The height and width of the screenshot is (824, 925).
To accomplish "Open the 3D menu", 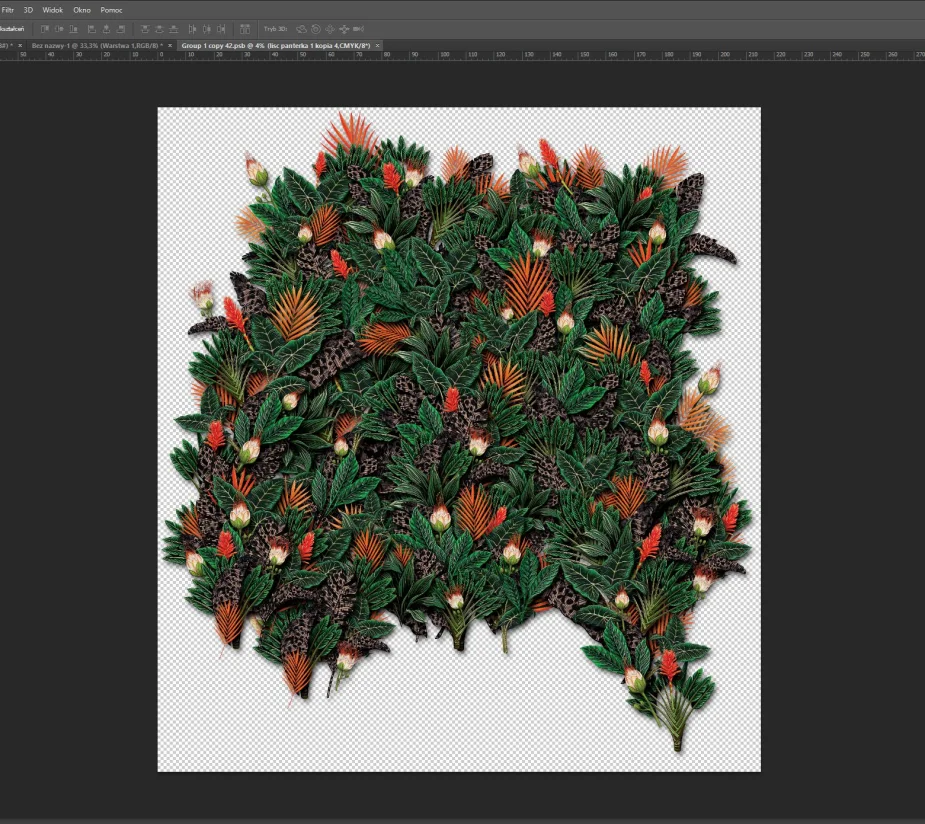I will [x=28, y=10].
